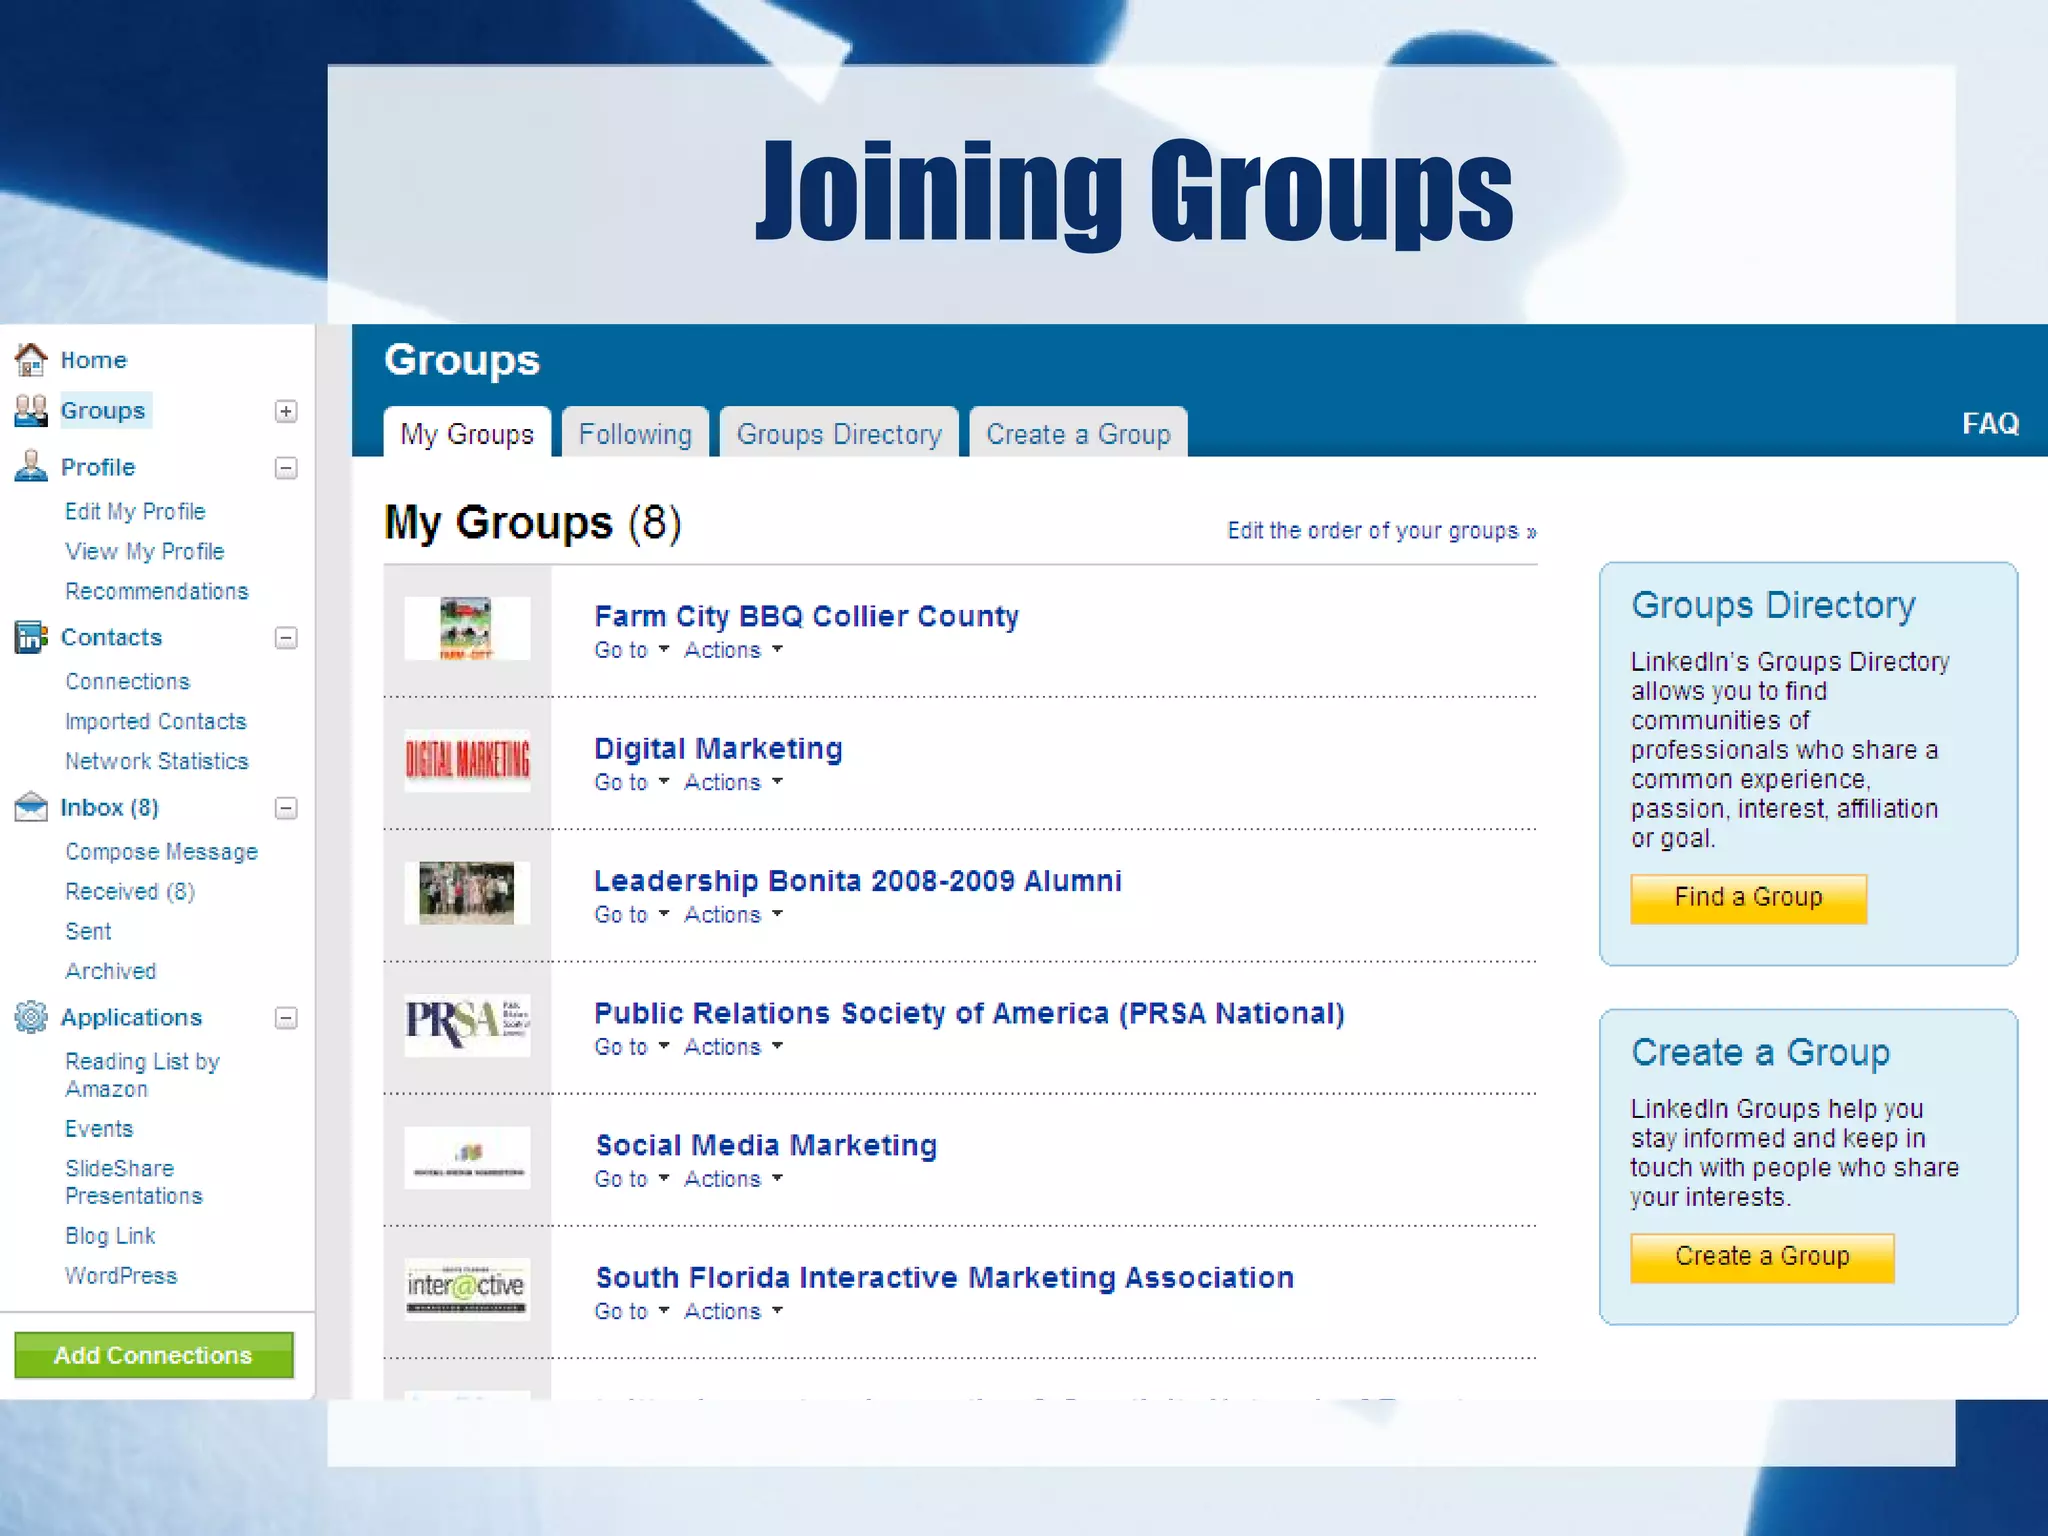The height and width of the screenshot is (1536, 2048).
Task: Click the Contacts icon in sidebar
Action: click(x=31, y=637)
